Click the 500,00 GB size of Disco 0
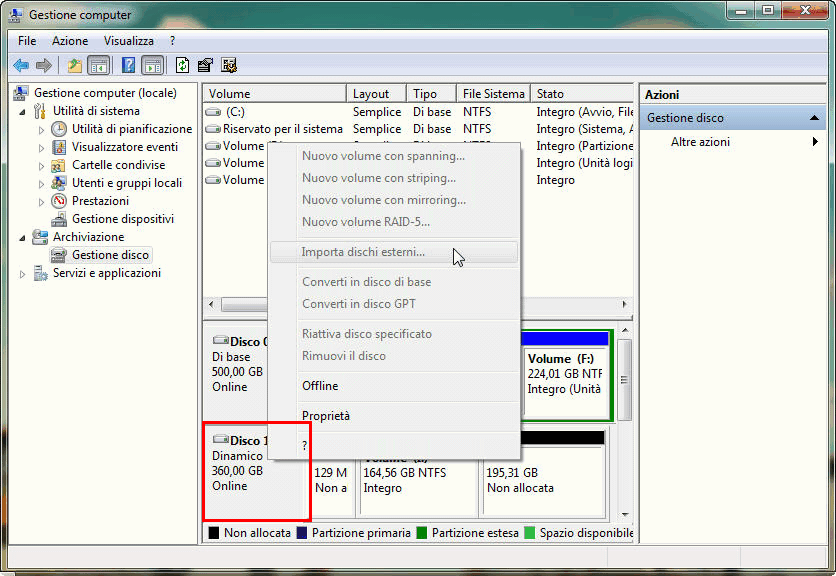The height and width of the screenshot is (576, 836). 237,372
